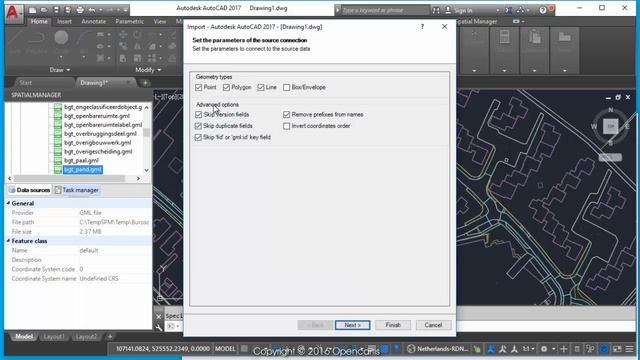
Task: Open the Netherlands-RDN coordinate system selector
Action: [x=438, y=349]
